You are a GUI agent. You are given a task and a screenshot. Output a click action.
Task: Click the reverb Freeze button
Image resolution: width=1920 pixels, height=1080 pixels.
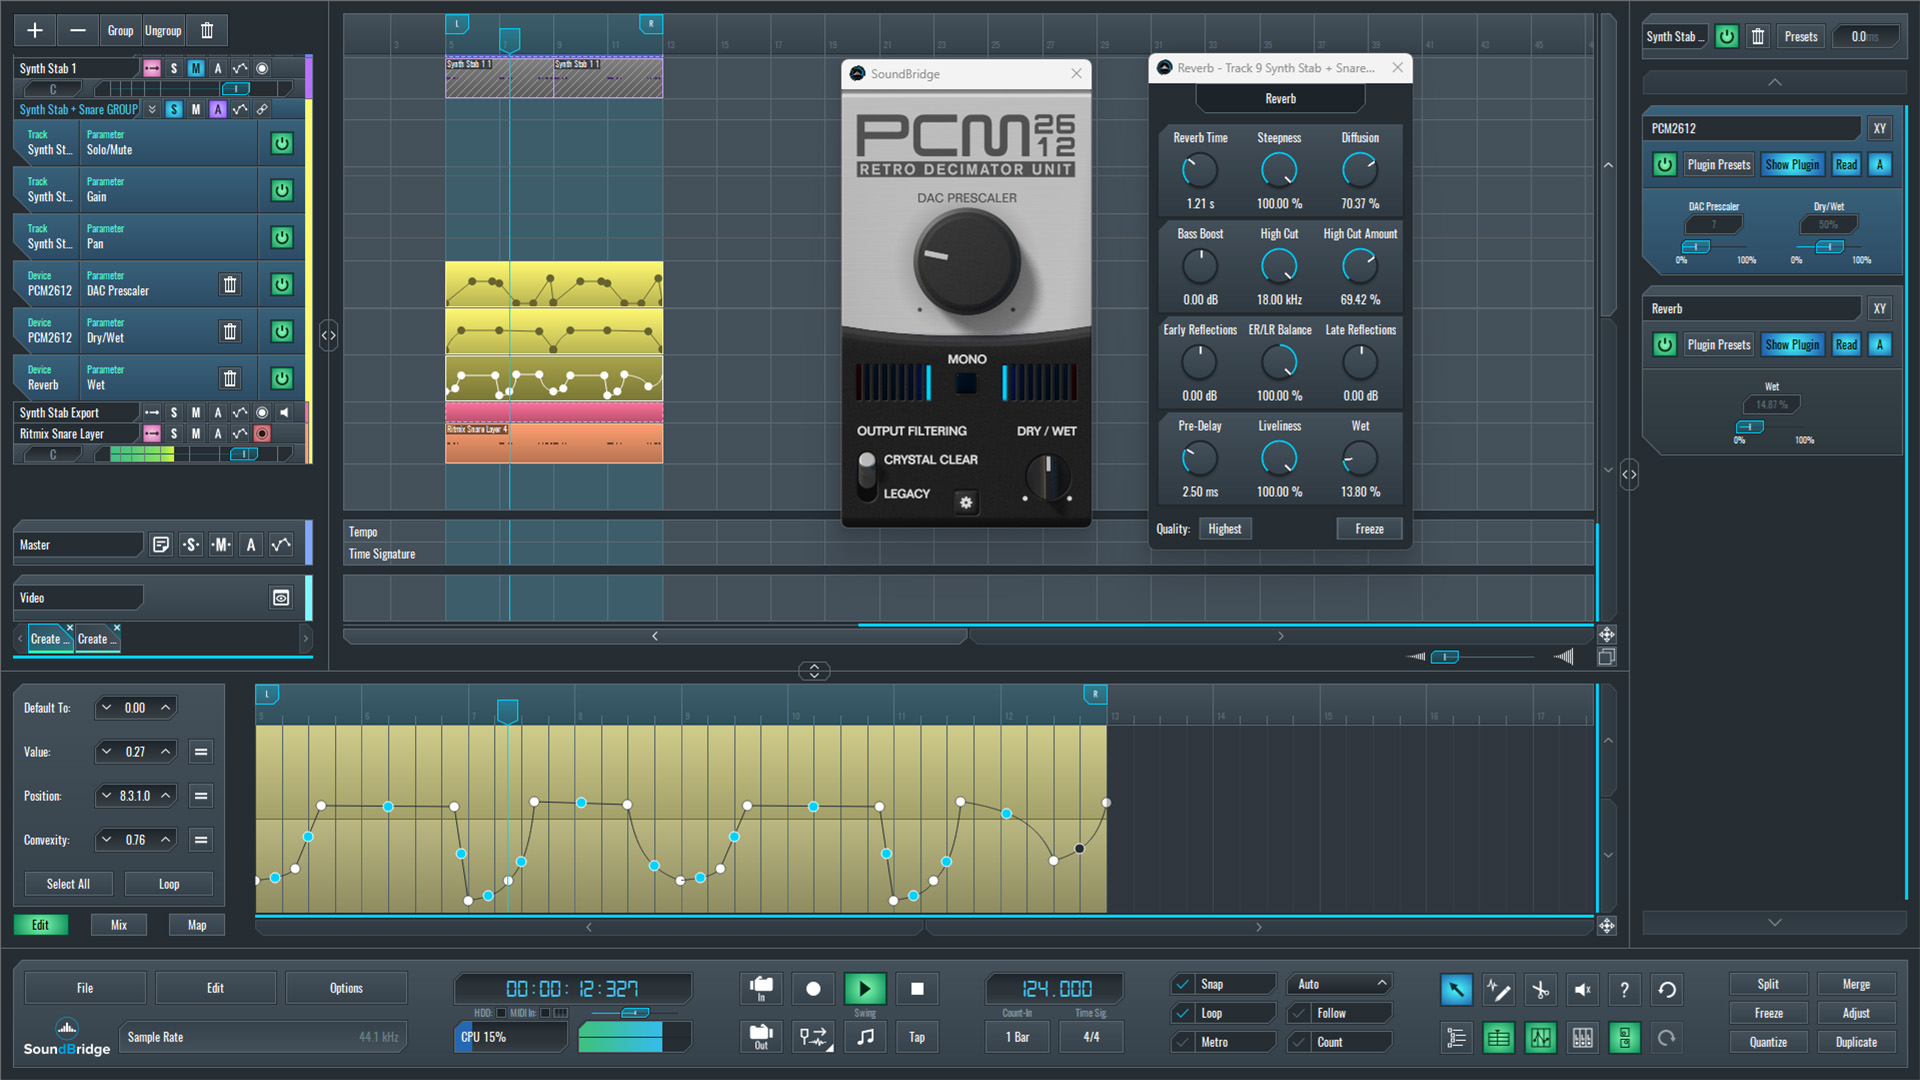1369,529
